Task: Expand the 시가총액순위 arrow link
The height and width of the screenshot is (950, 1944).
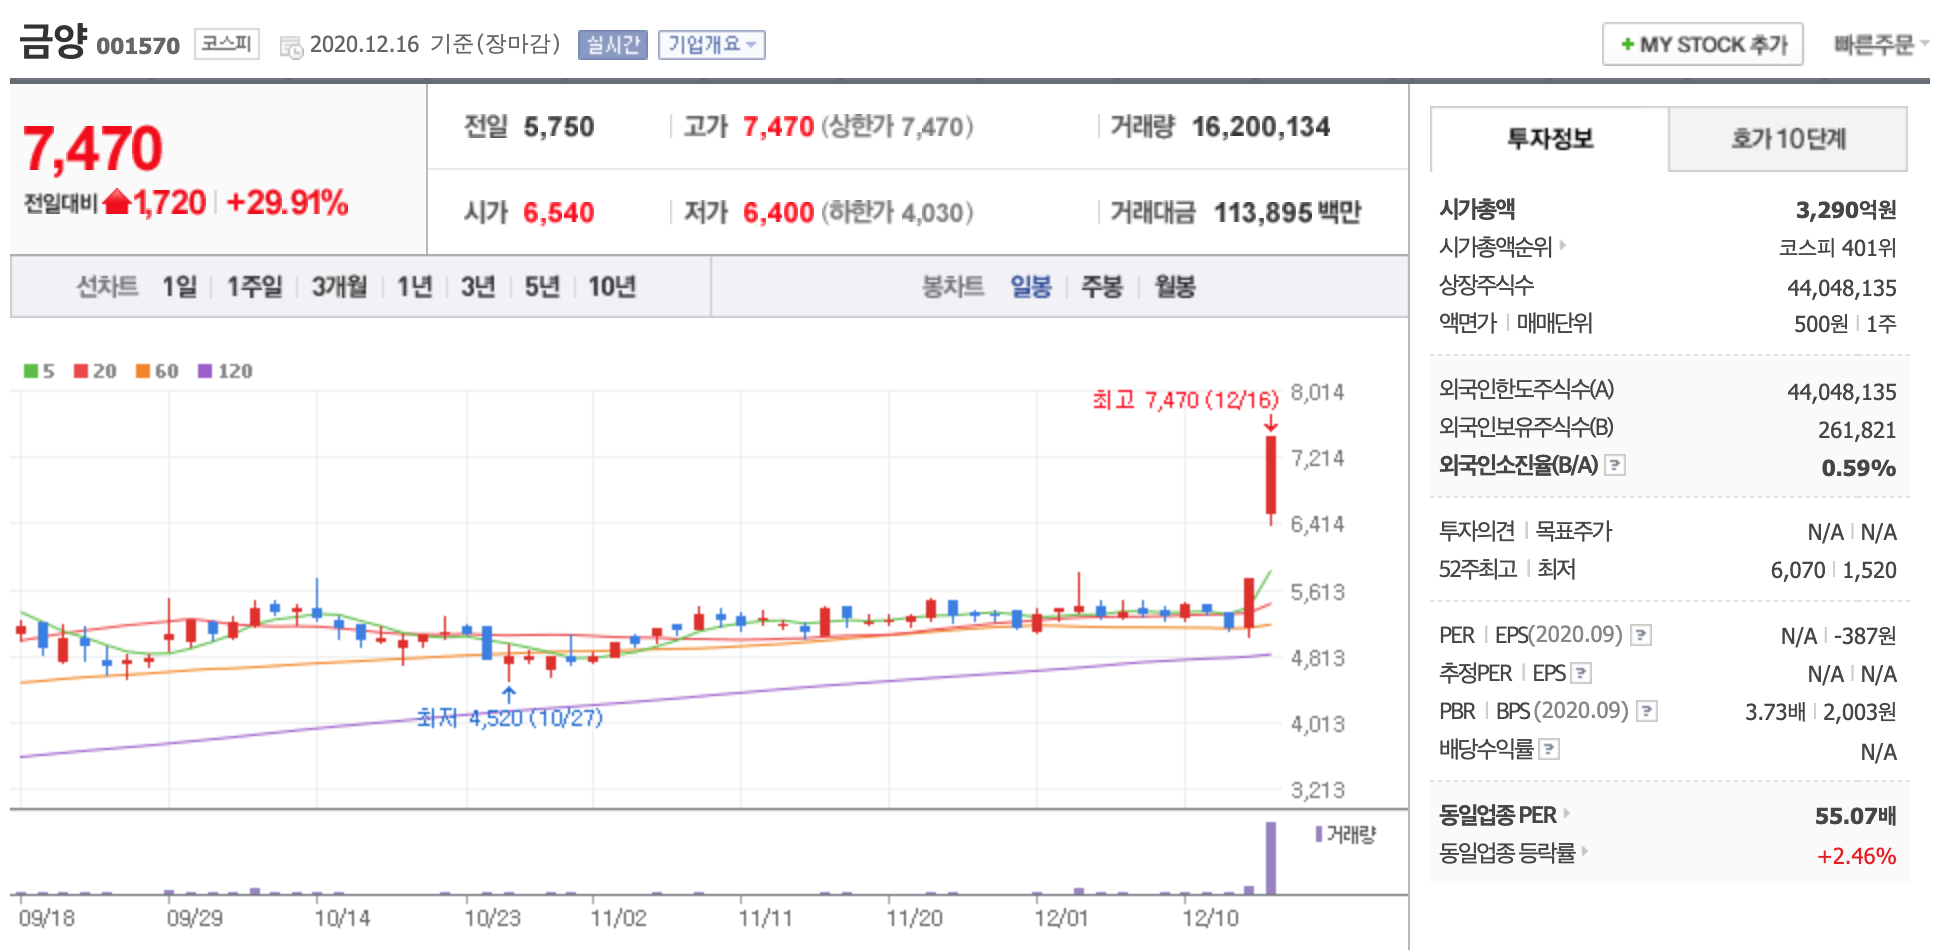Action: (x=1563, y=245)
